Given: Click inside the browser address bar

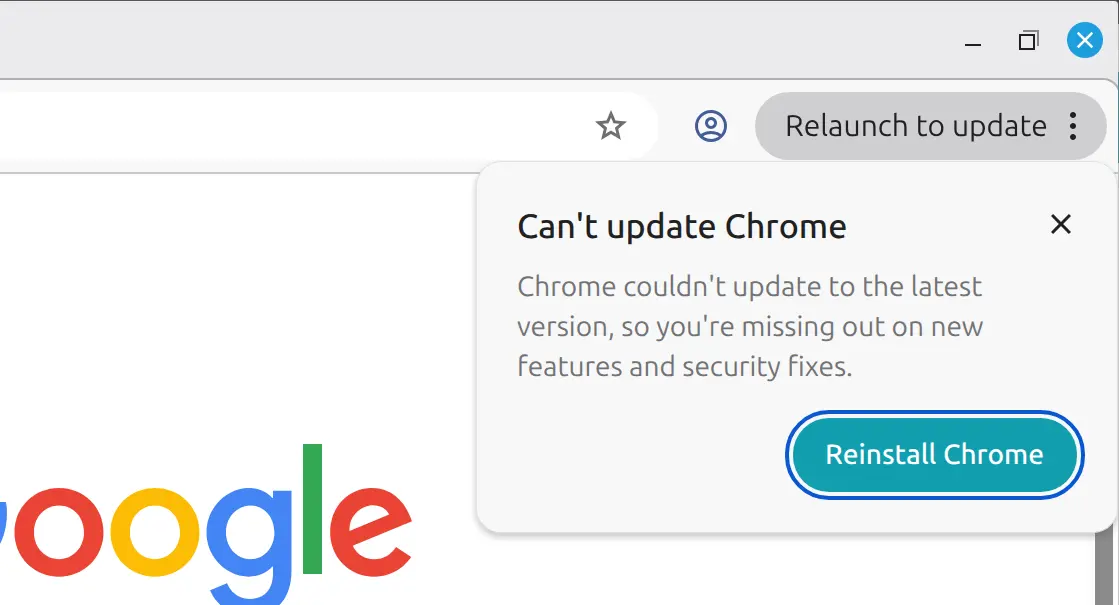Looking at the screenshot, I should click(300, 126).
